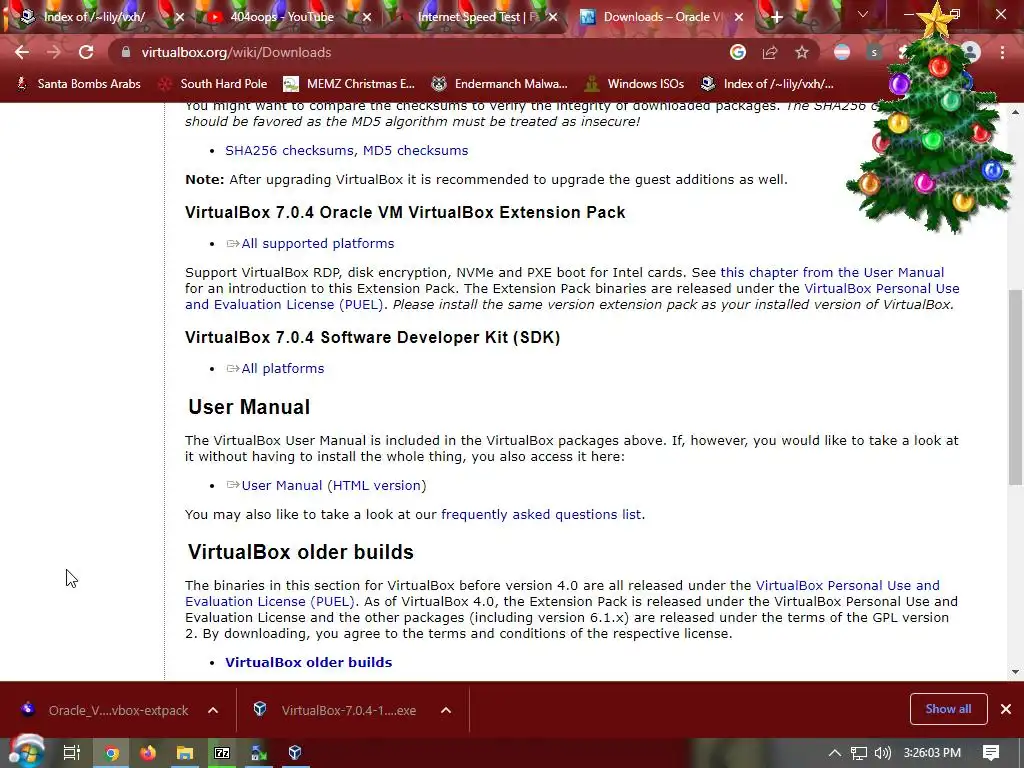Open the Windows ISOs bookmark

click(635, 84)
